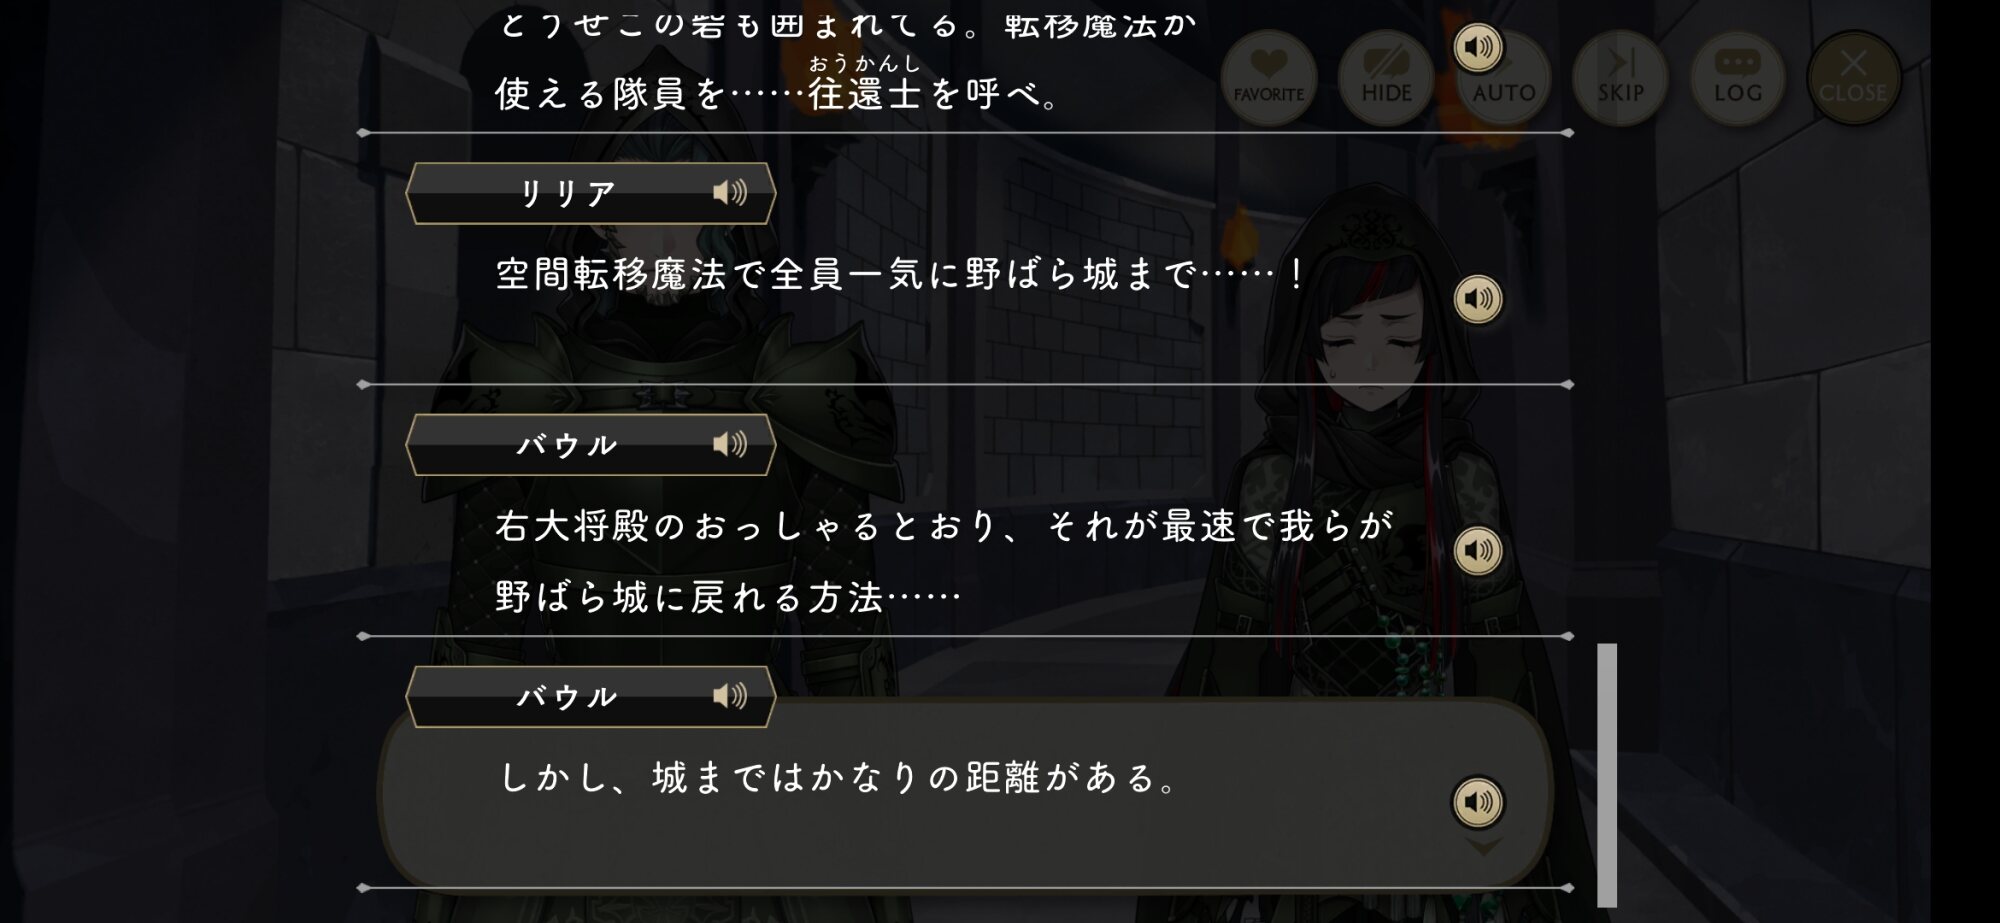Select the リリア name plate
The image size is (2000, 923).
[590, 193]
